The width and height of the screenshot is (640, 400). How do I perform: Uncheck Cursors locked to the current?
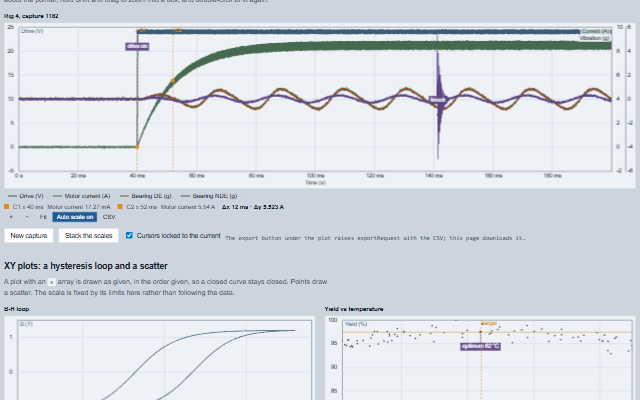[129, 236]
